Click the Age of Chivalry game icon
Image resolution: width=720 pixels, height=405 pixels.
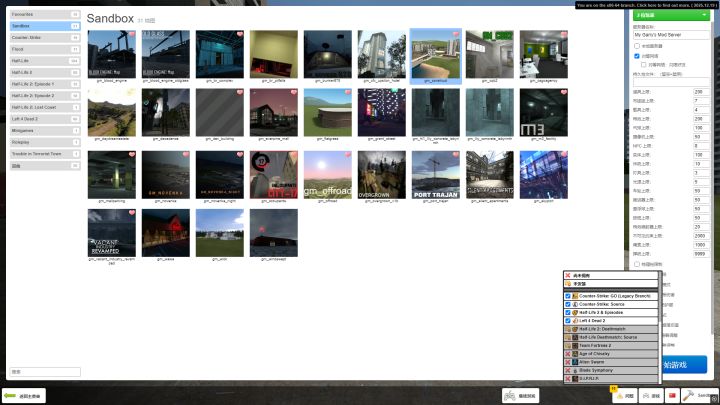coord(575,354)
